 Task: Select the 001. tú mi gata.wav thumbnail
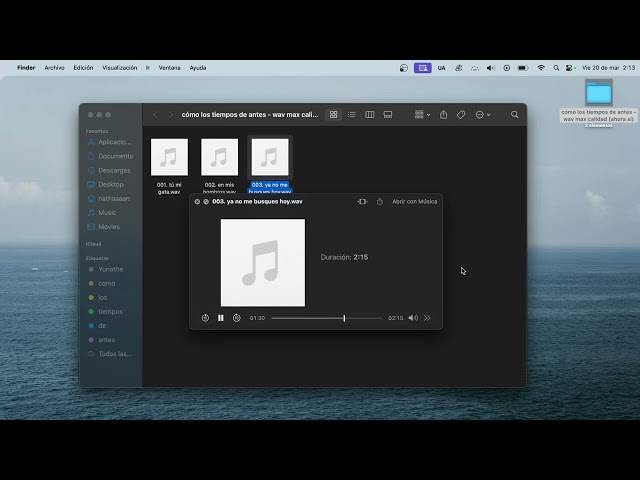pyautogui.click(x=169, y=157)
